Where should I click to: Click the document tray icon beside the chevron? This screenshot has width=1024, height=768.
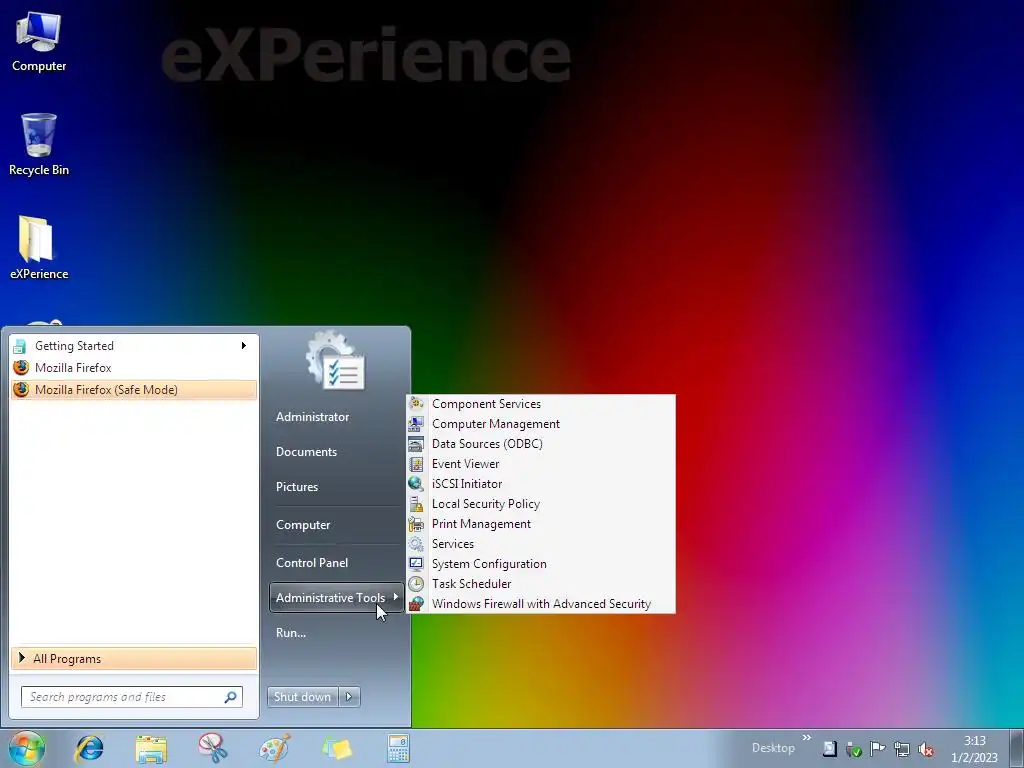829,749
